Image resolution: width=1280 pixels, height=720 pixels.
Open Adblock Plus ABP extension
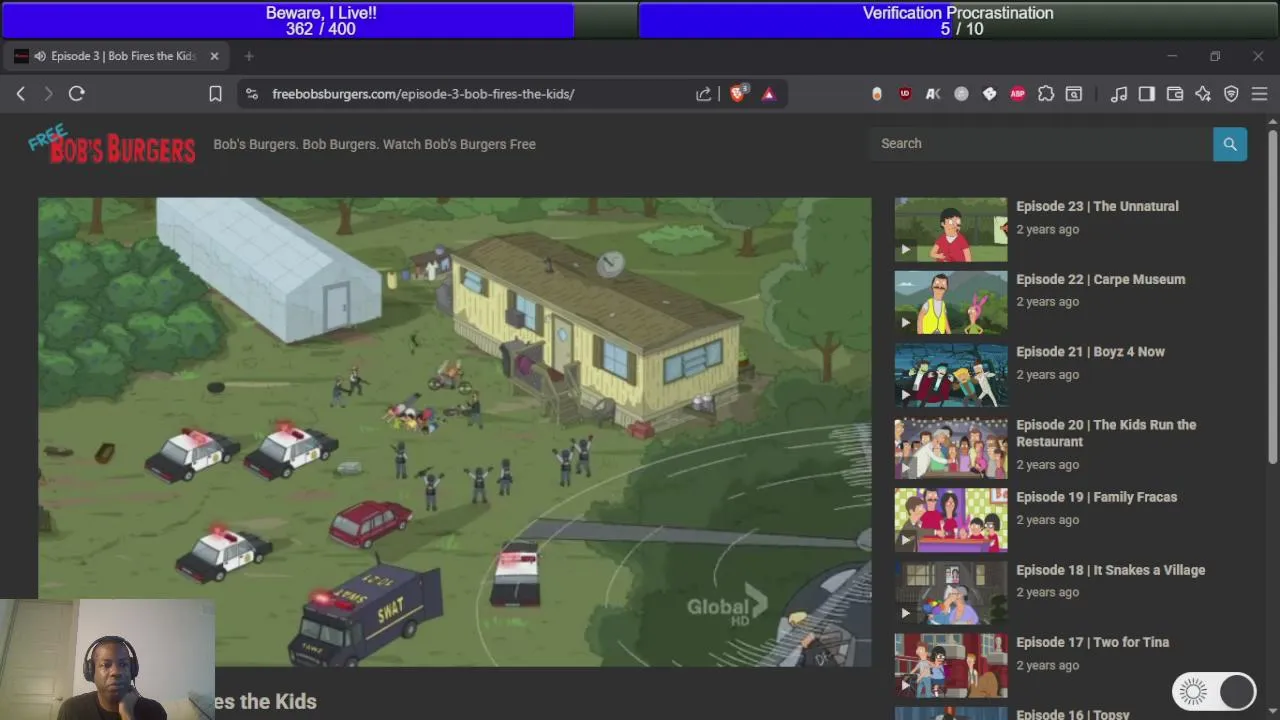1017,93
